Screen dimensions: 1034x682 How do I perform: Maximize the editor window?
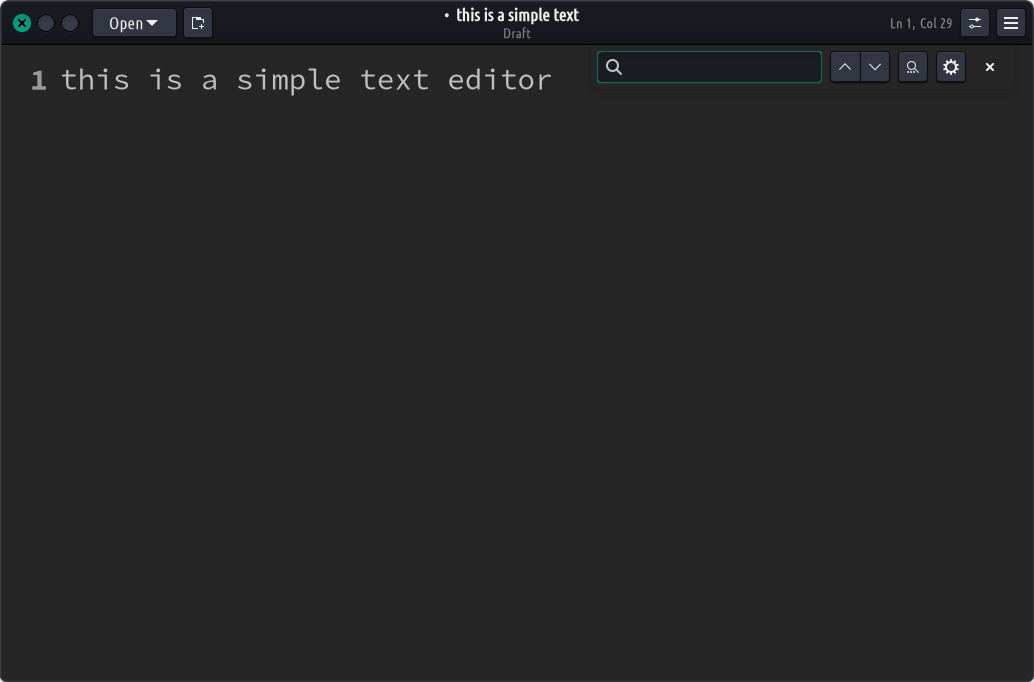[69, 22]
